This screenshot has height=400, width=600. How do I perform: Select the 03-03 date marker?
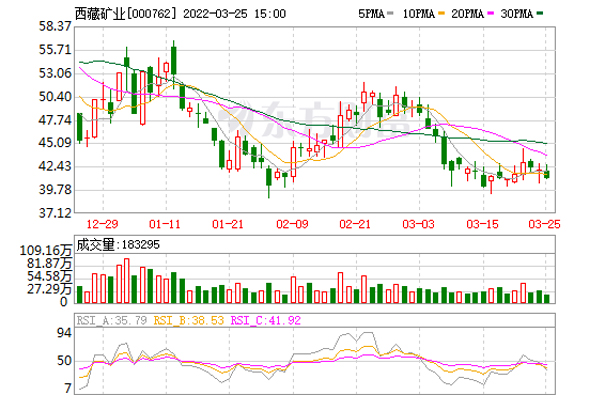coord(419,225)
